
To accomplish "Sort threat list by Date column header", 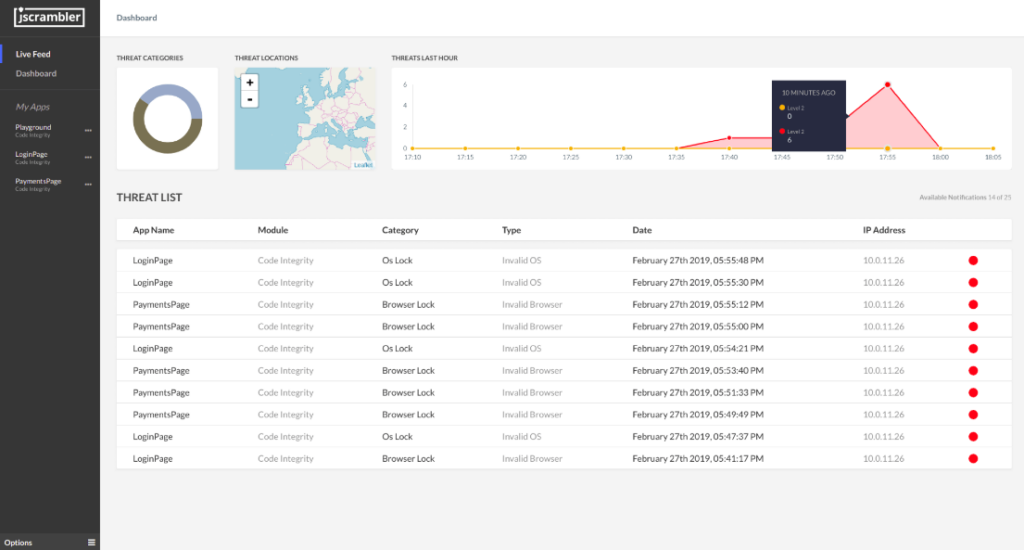I will pyautogui.click(x=642, y=230).
